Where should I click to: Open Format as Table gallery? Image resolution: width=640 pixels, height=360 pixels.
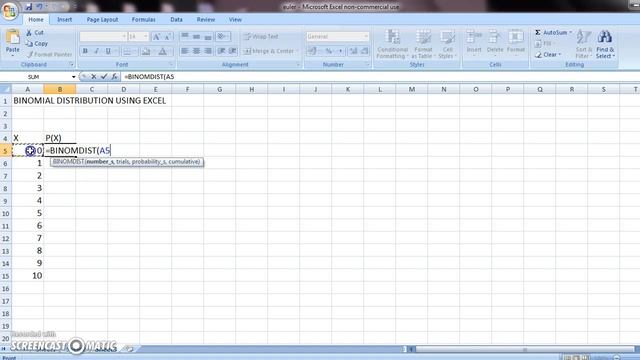(423, 44)
